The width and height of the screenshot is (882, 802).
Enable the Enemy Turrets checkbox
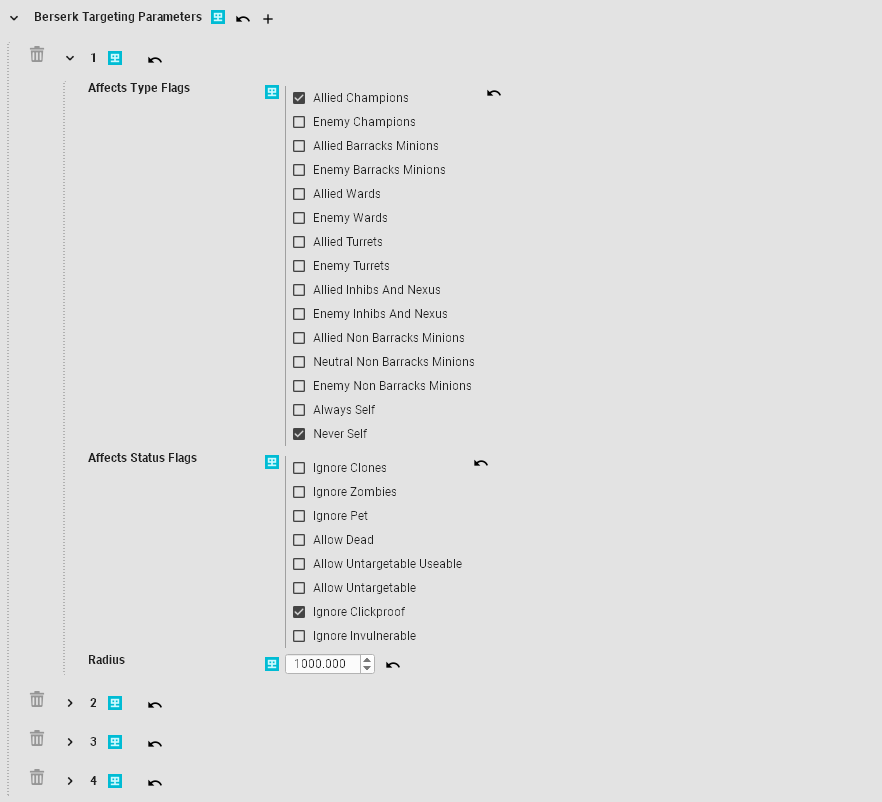pyautogui.click(x=299, y=266)
